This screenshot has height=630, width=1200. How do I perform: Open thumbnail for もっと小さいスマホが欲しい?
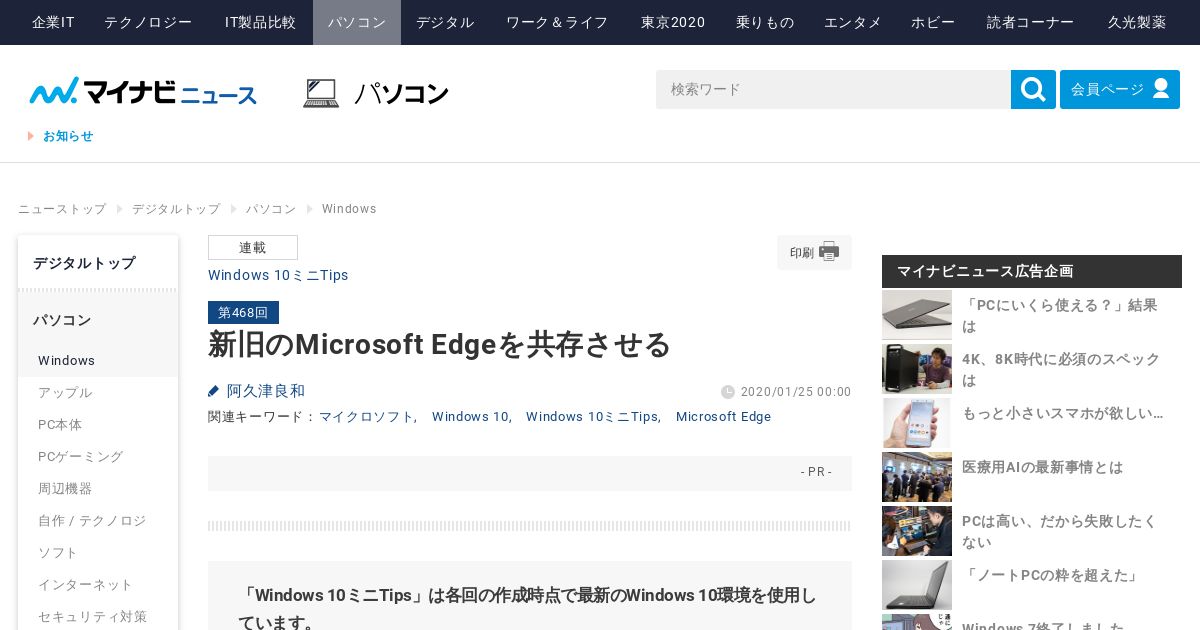917,423
